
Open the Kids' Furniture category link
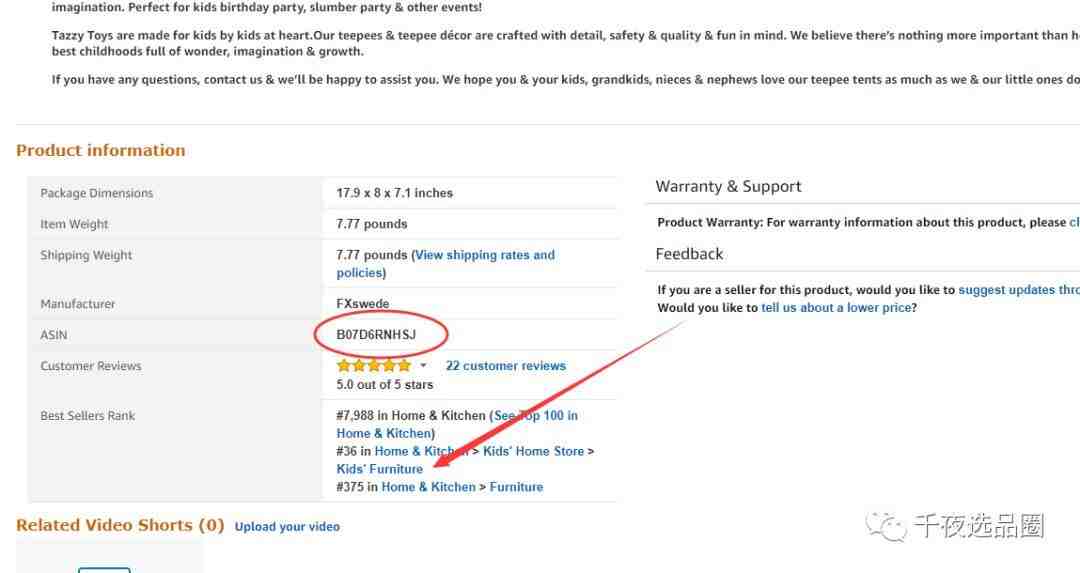[380, 469]
